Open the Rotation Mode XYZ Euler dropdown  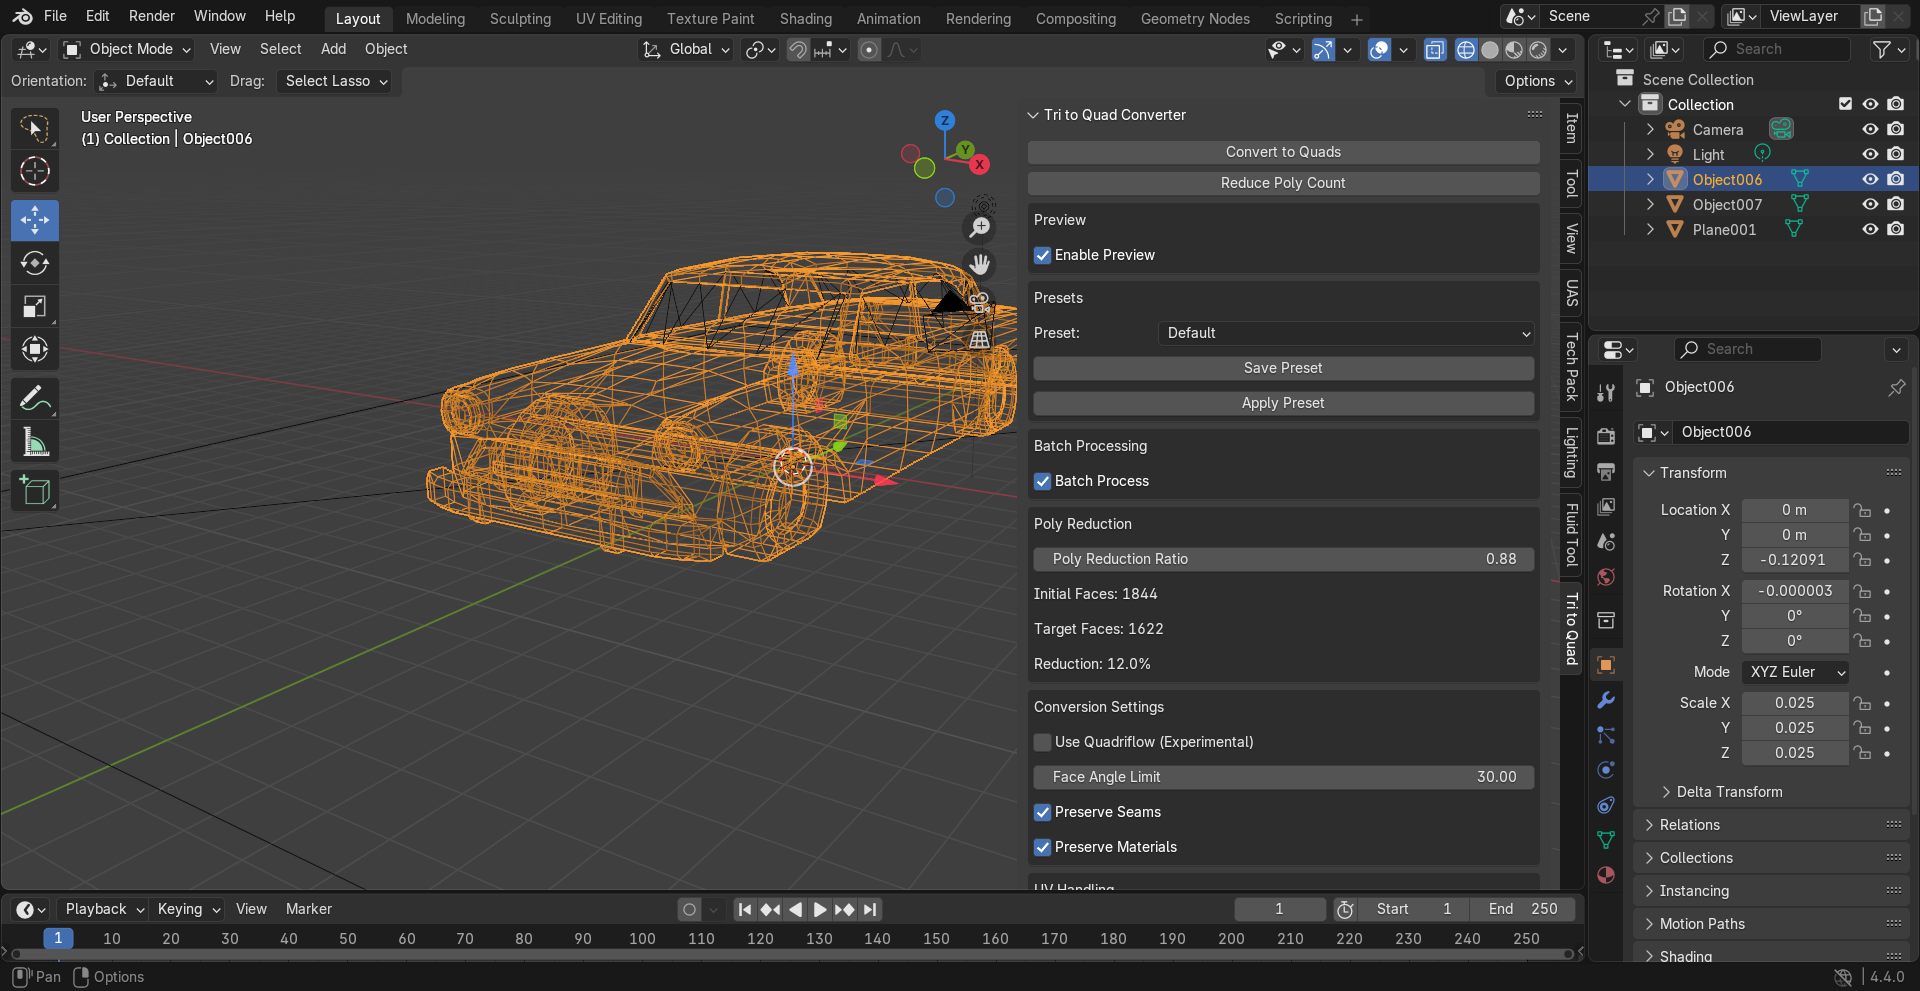coord(1796,672)
